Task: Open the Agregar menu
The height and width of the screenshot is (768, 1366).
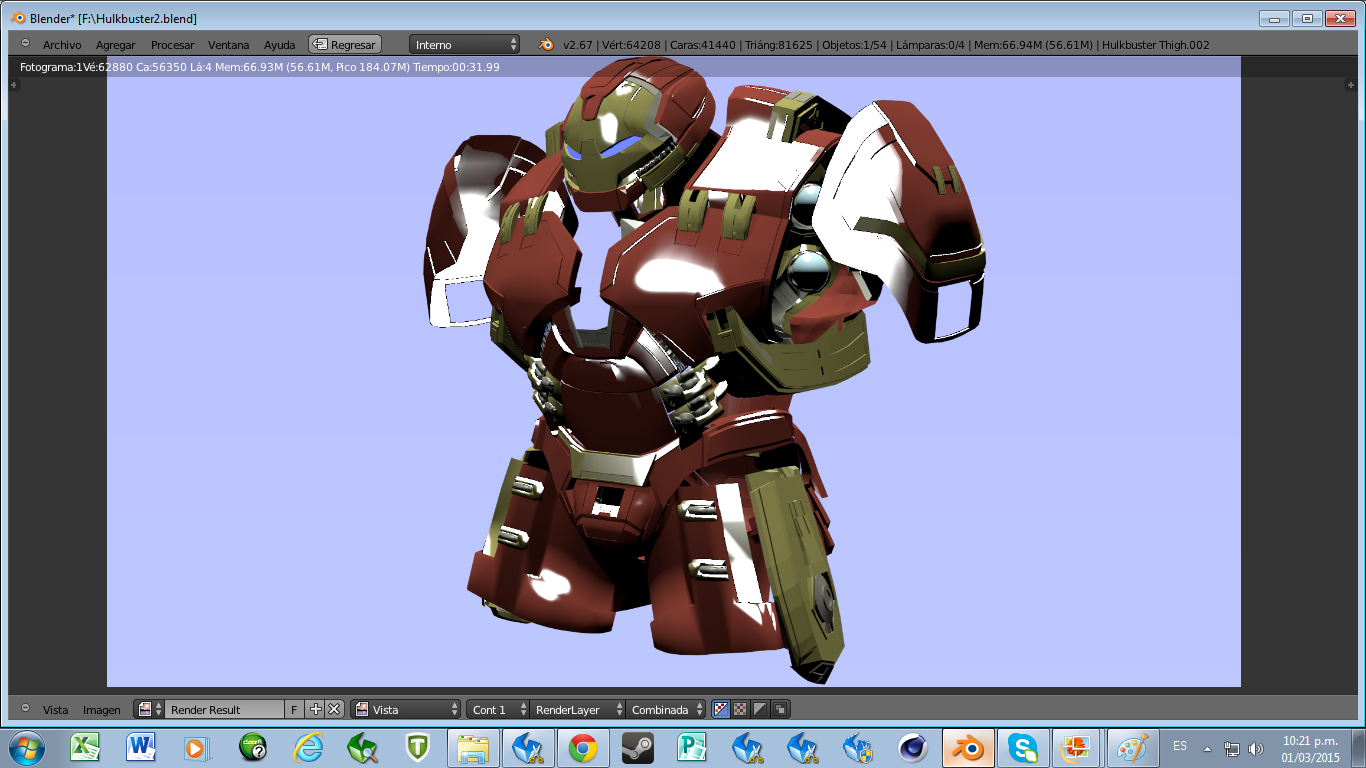Action: (115, 45)
